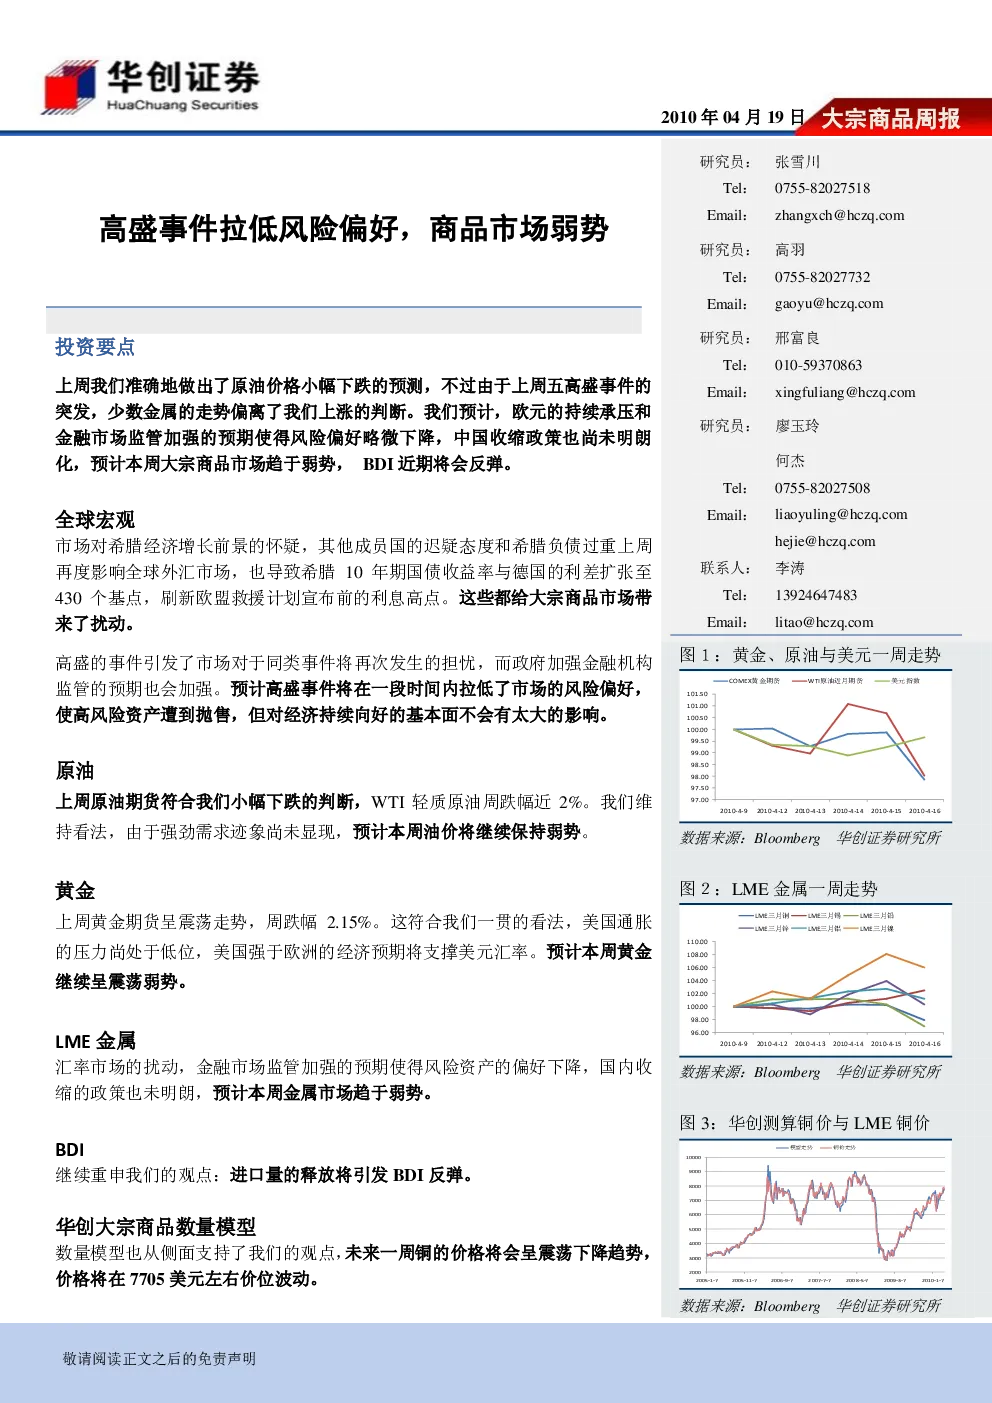This screenshot has width=992, height=1403.
Task: Select sentence 预计本周油价将继续保持弱势
Action: 467,832
